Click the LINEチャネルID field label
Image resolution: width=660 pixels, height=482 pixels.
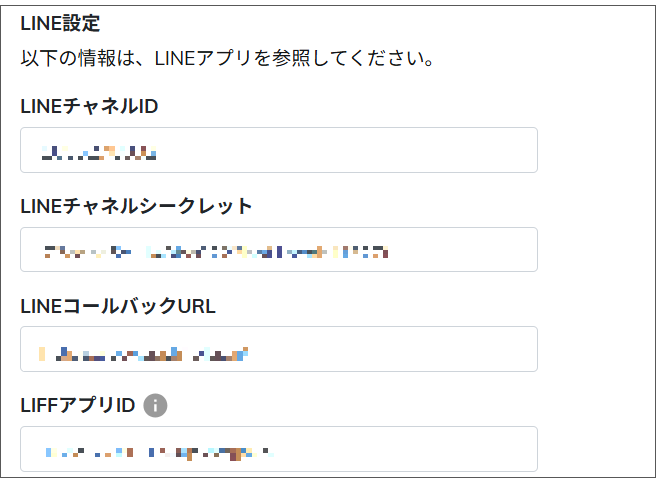tap(89, 107)
